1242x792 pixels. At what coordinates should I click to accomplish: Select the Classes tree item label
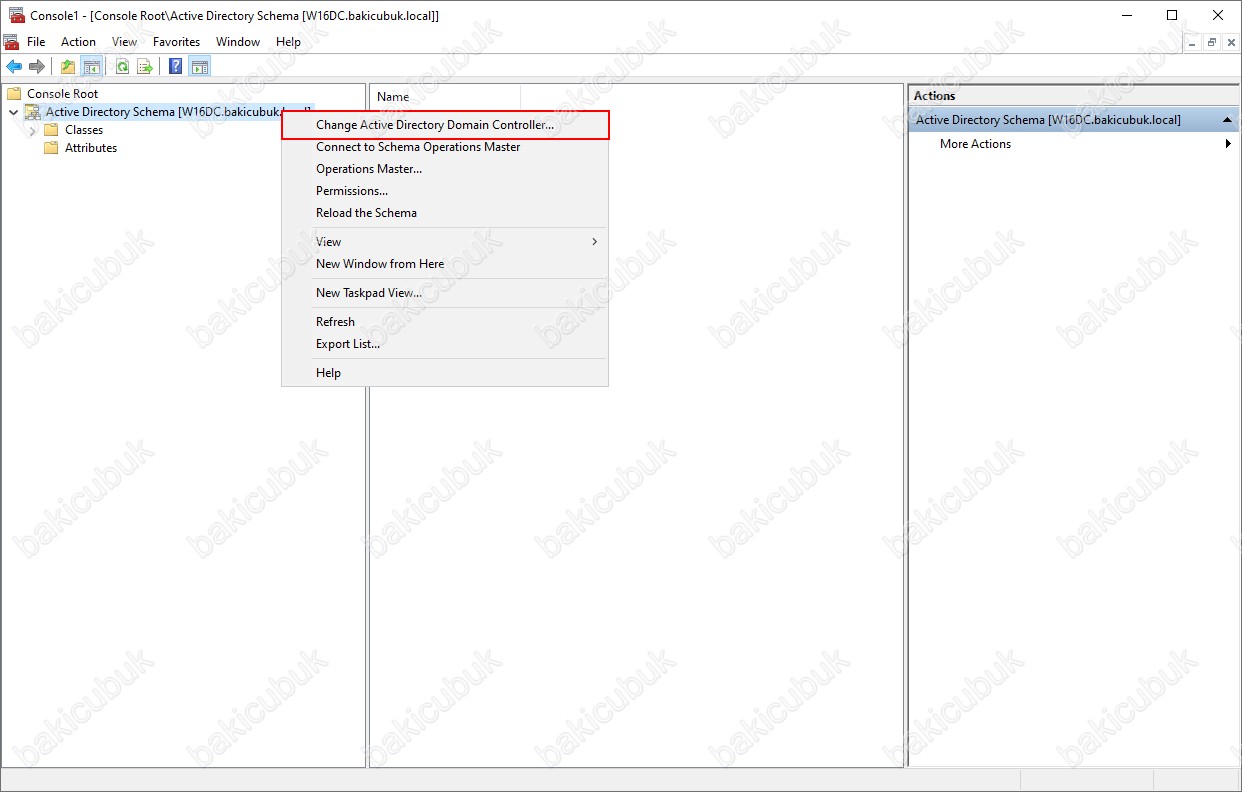84,130
